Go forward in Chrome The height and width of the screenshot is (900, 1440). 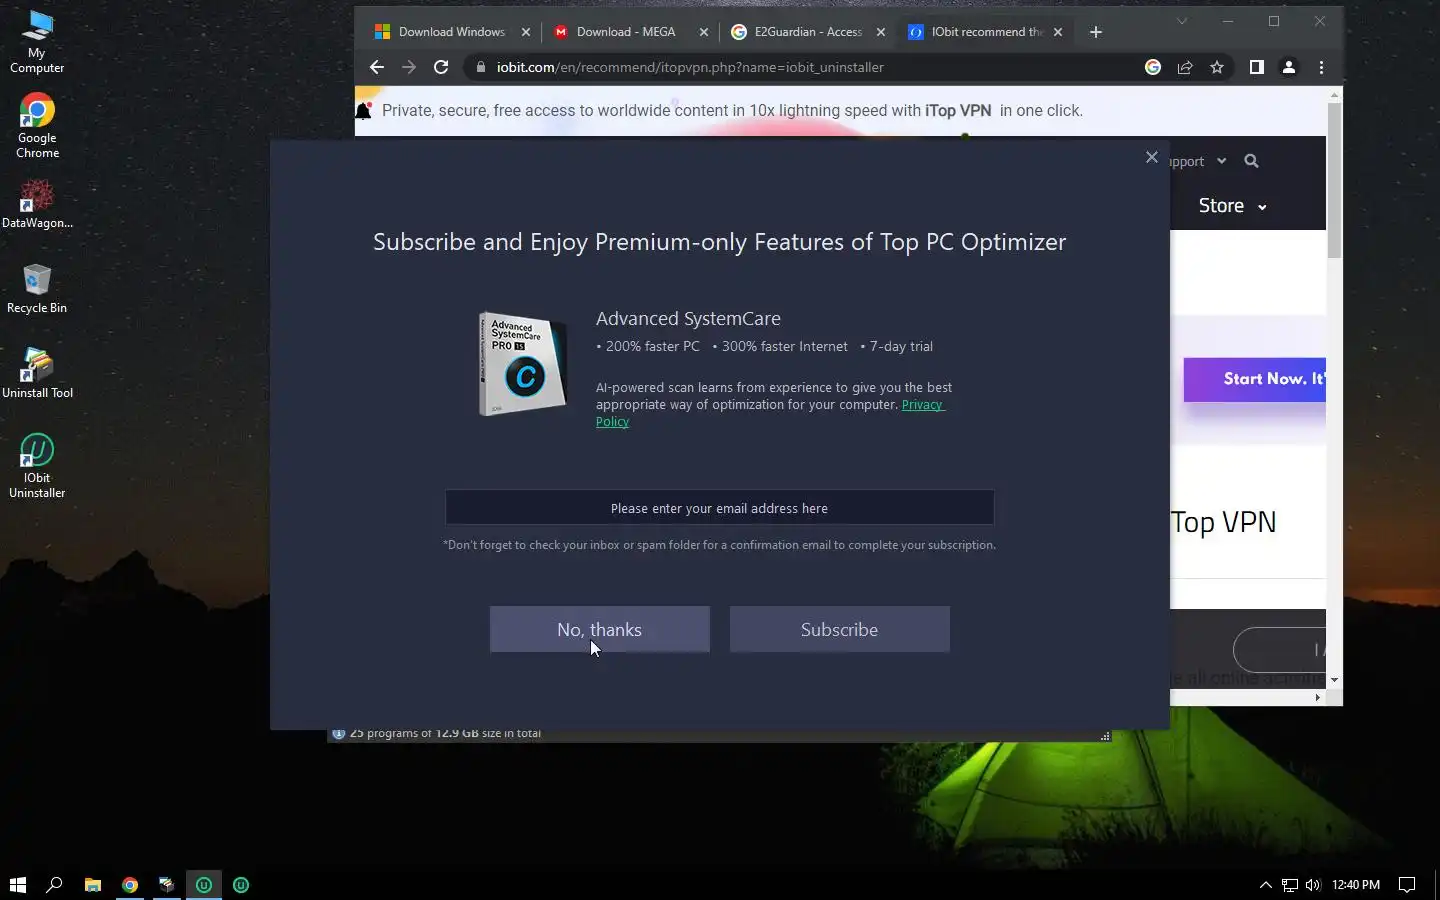pos(409,67)
